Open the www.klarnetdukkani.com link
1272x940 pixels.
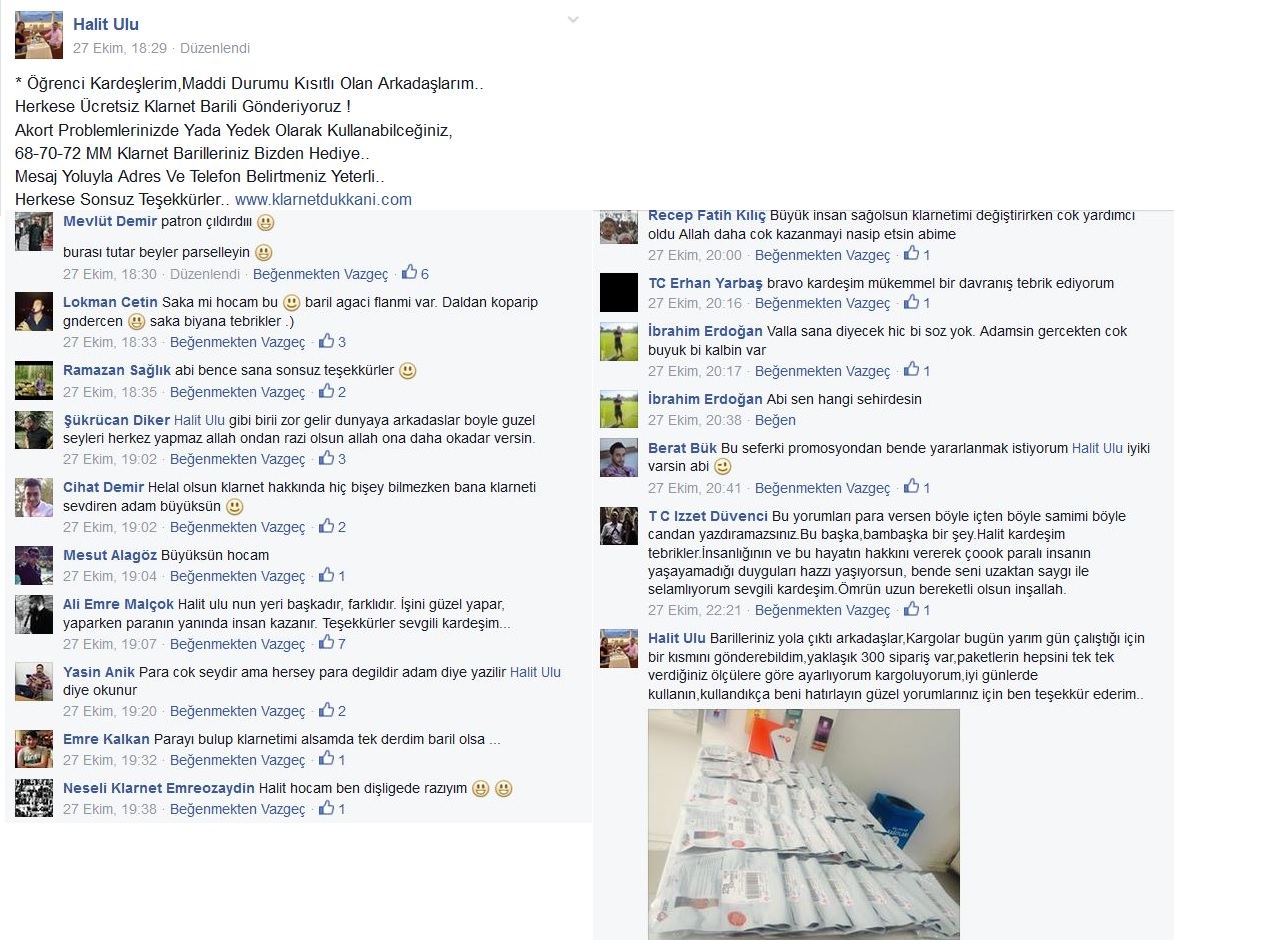click(323, 199)
